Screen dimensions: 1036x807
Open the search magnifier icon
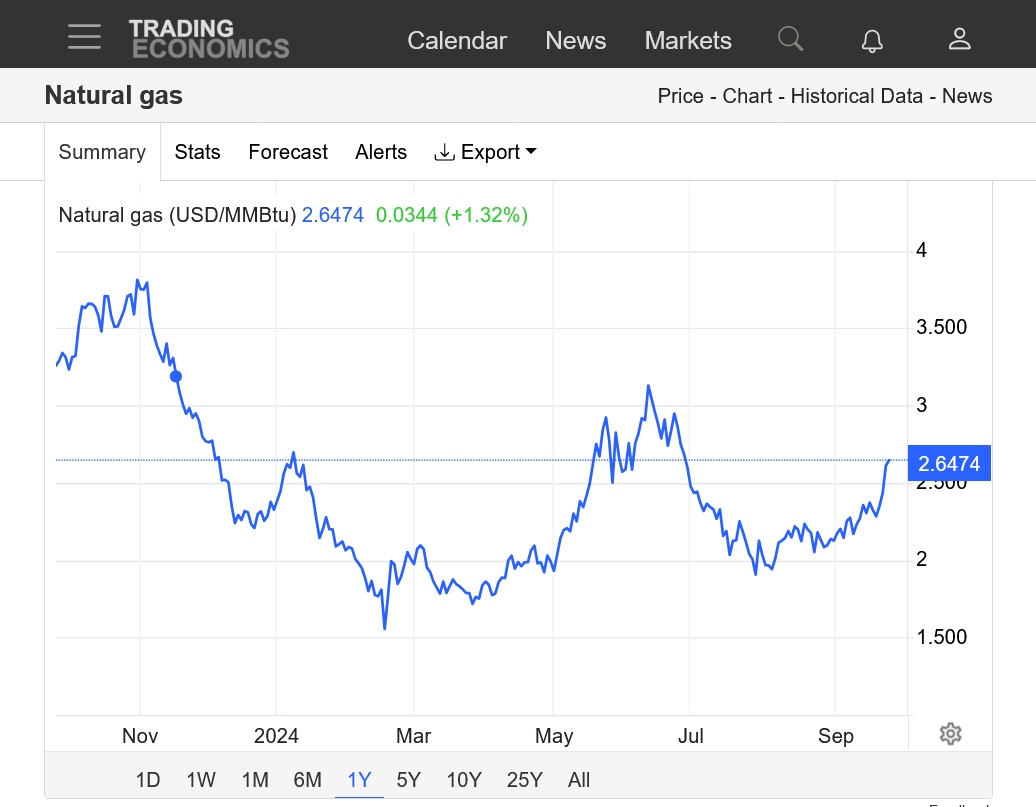[x=790, y=39]
